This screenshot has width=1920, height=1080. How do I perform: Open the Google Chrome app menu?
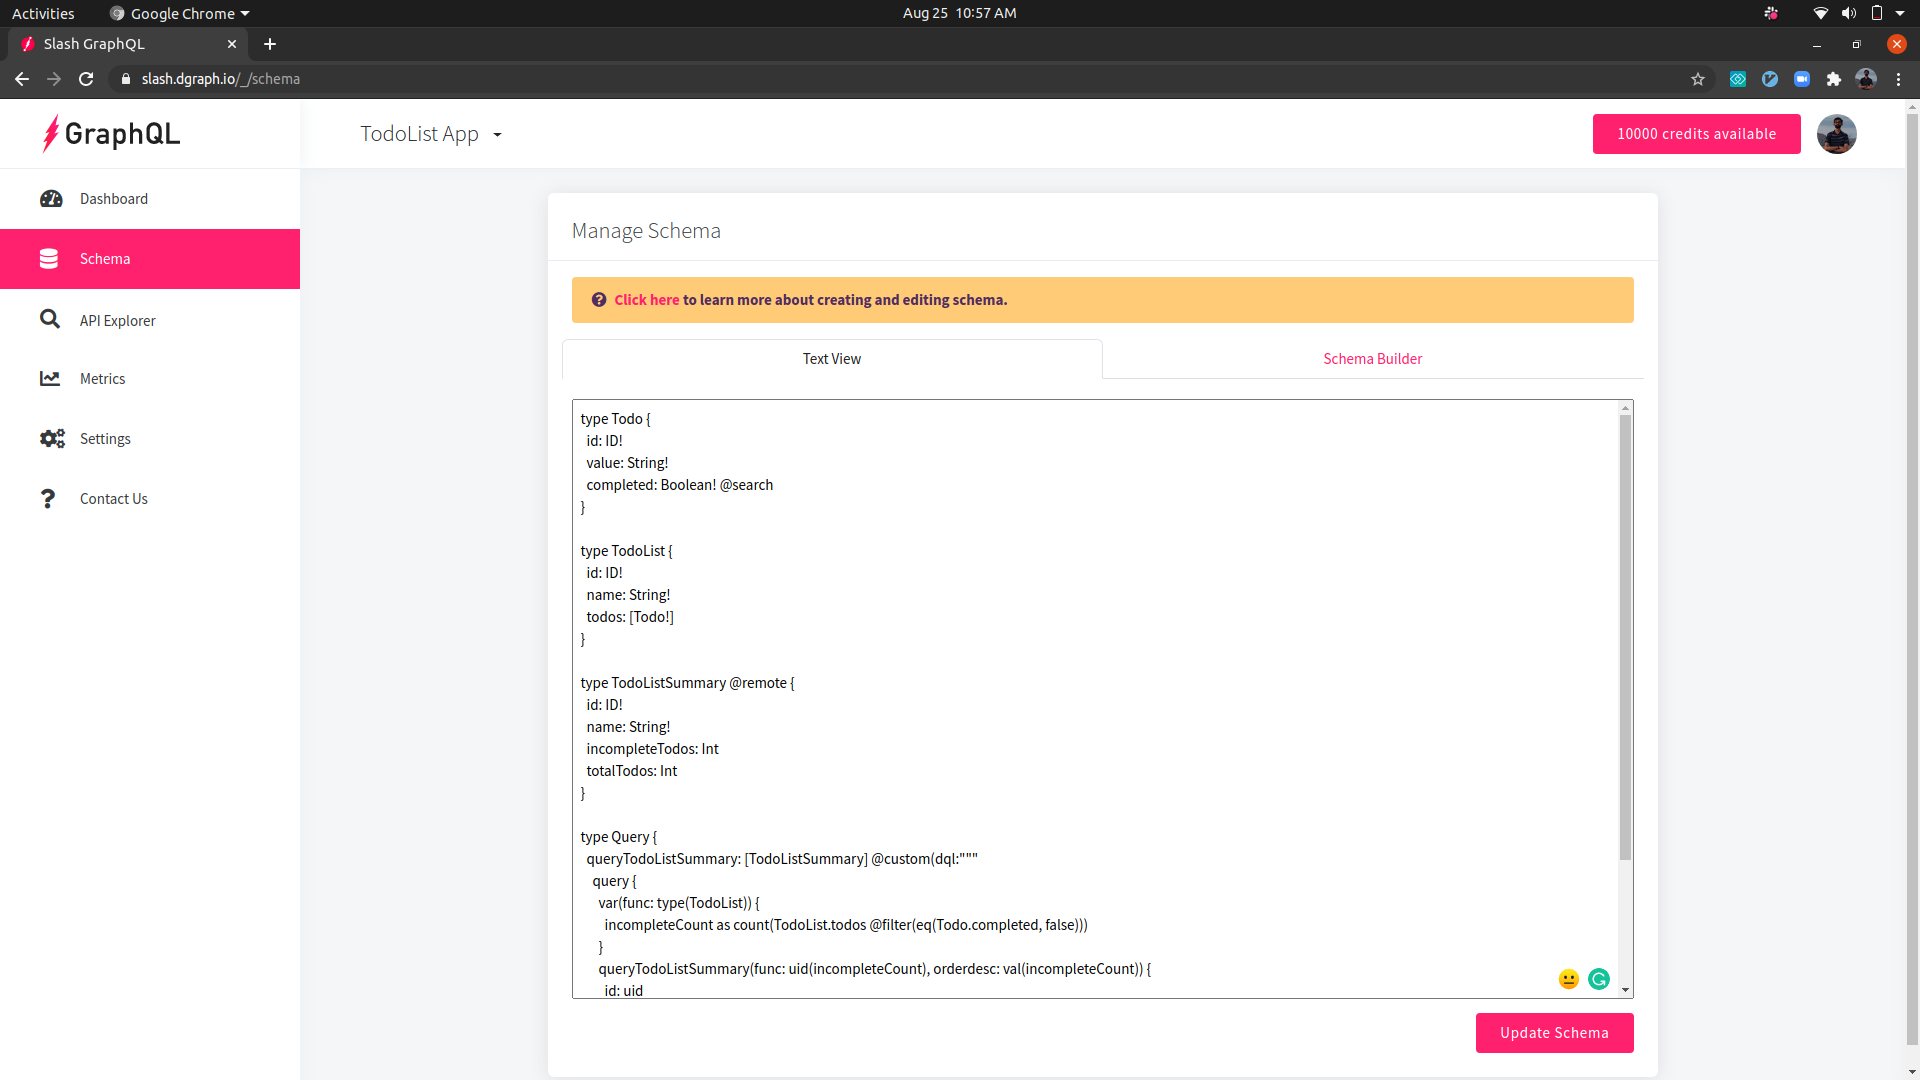tap(180, 13)
